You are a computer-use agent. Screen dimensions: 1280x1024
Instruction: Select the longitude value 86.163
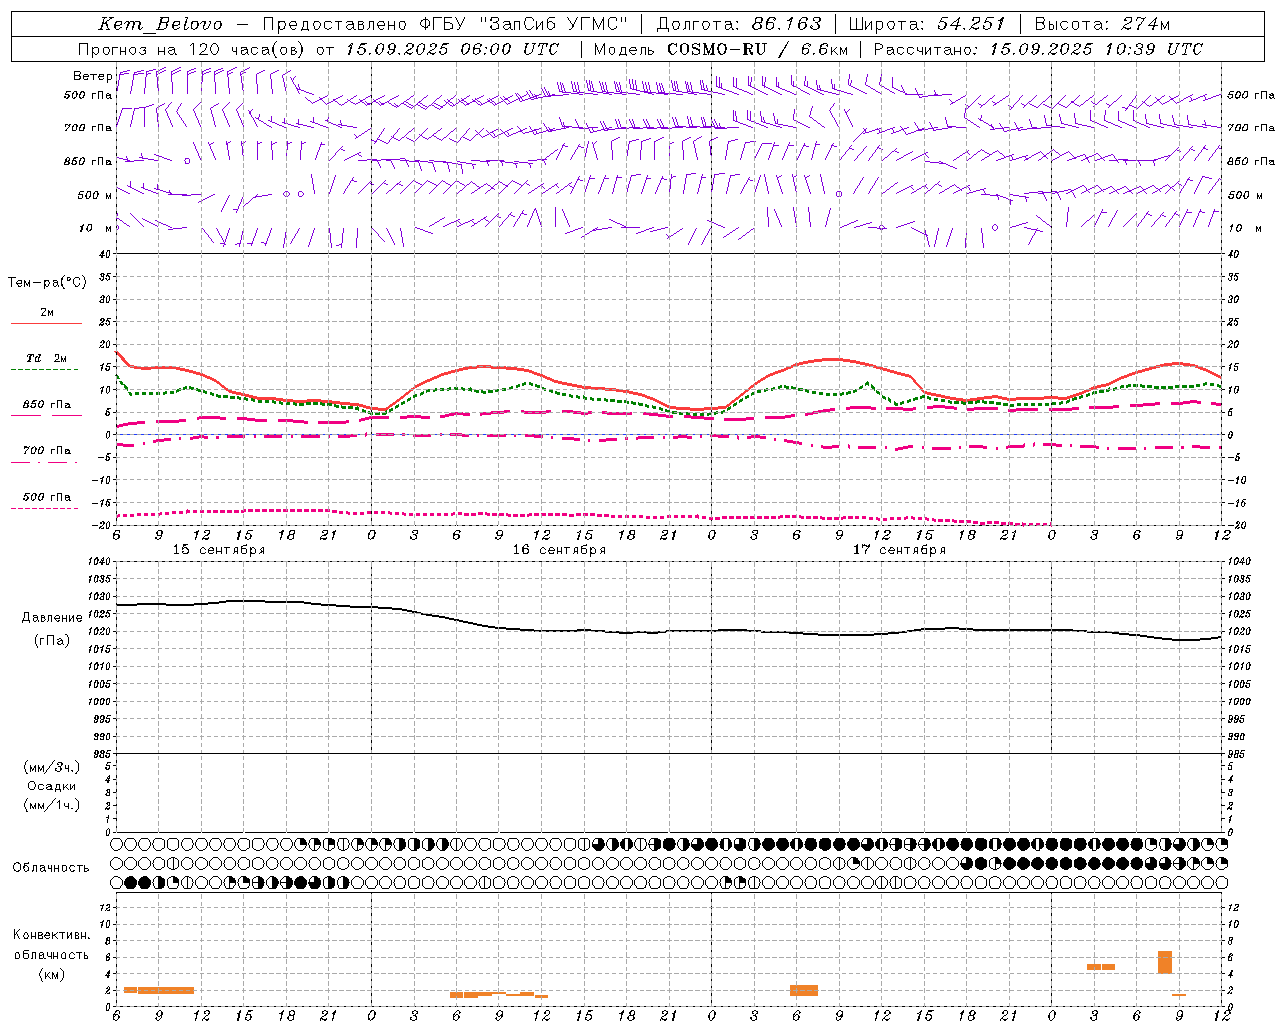[787, 24]
